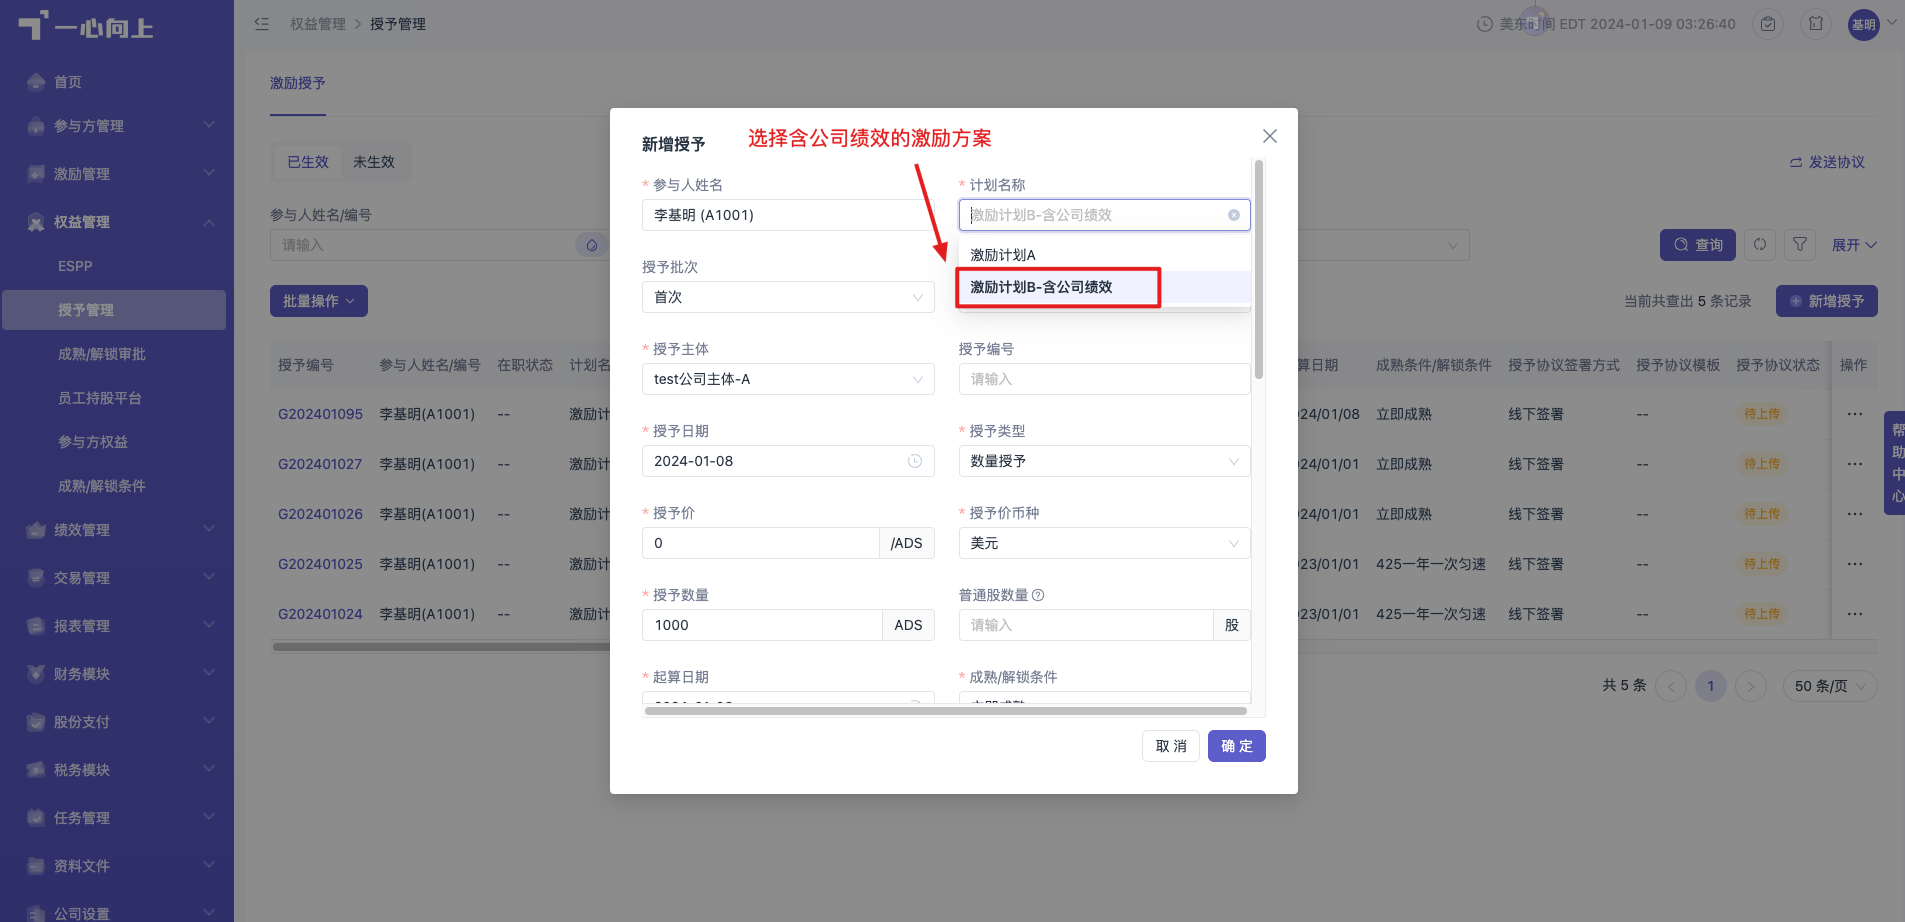The image size is (1905, 922).
Task: Click the 查询 search button
Action: click(x=1698, y=245)
